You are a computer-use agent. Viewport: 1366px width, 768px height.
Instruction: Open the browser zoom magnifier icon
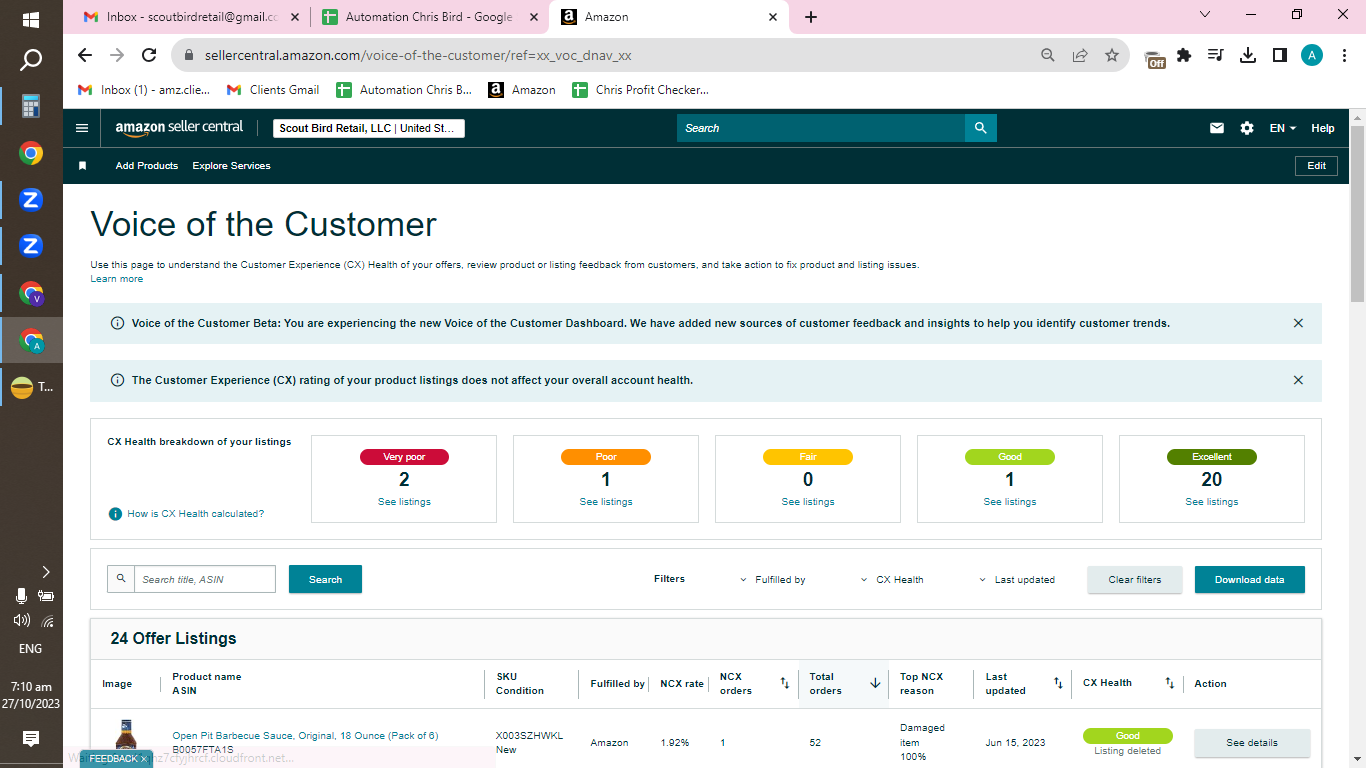[x=1048, y=55]
